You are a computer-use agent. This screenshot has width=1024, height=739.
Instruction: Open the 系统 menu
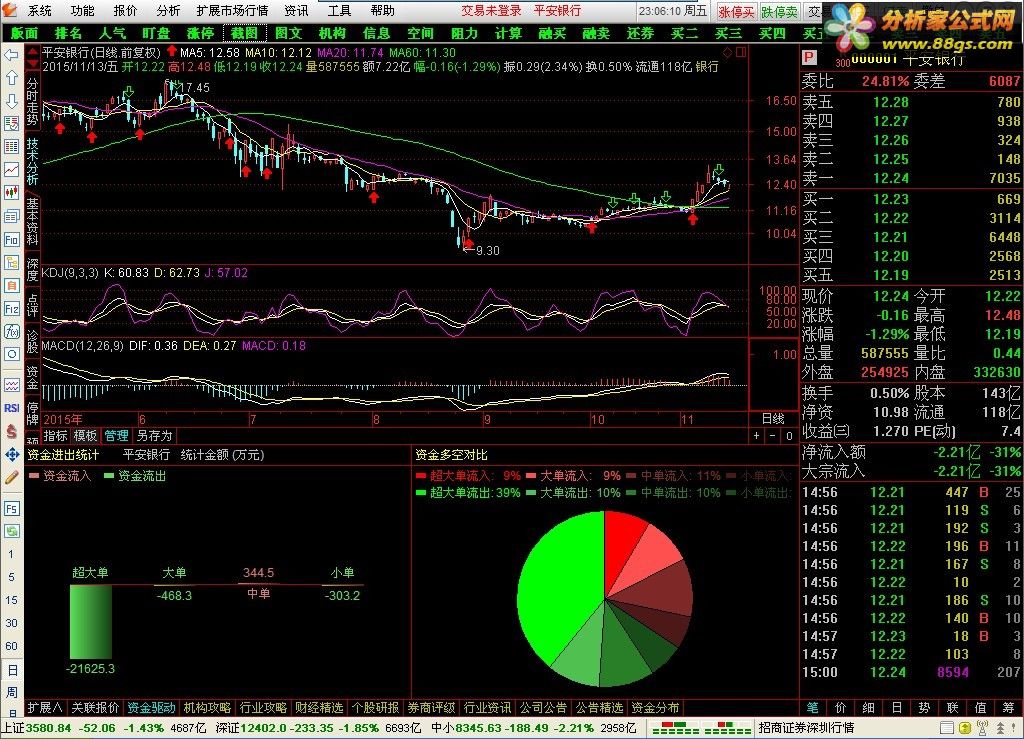click(40, 10)
